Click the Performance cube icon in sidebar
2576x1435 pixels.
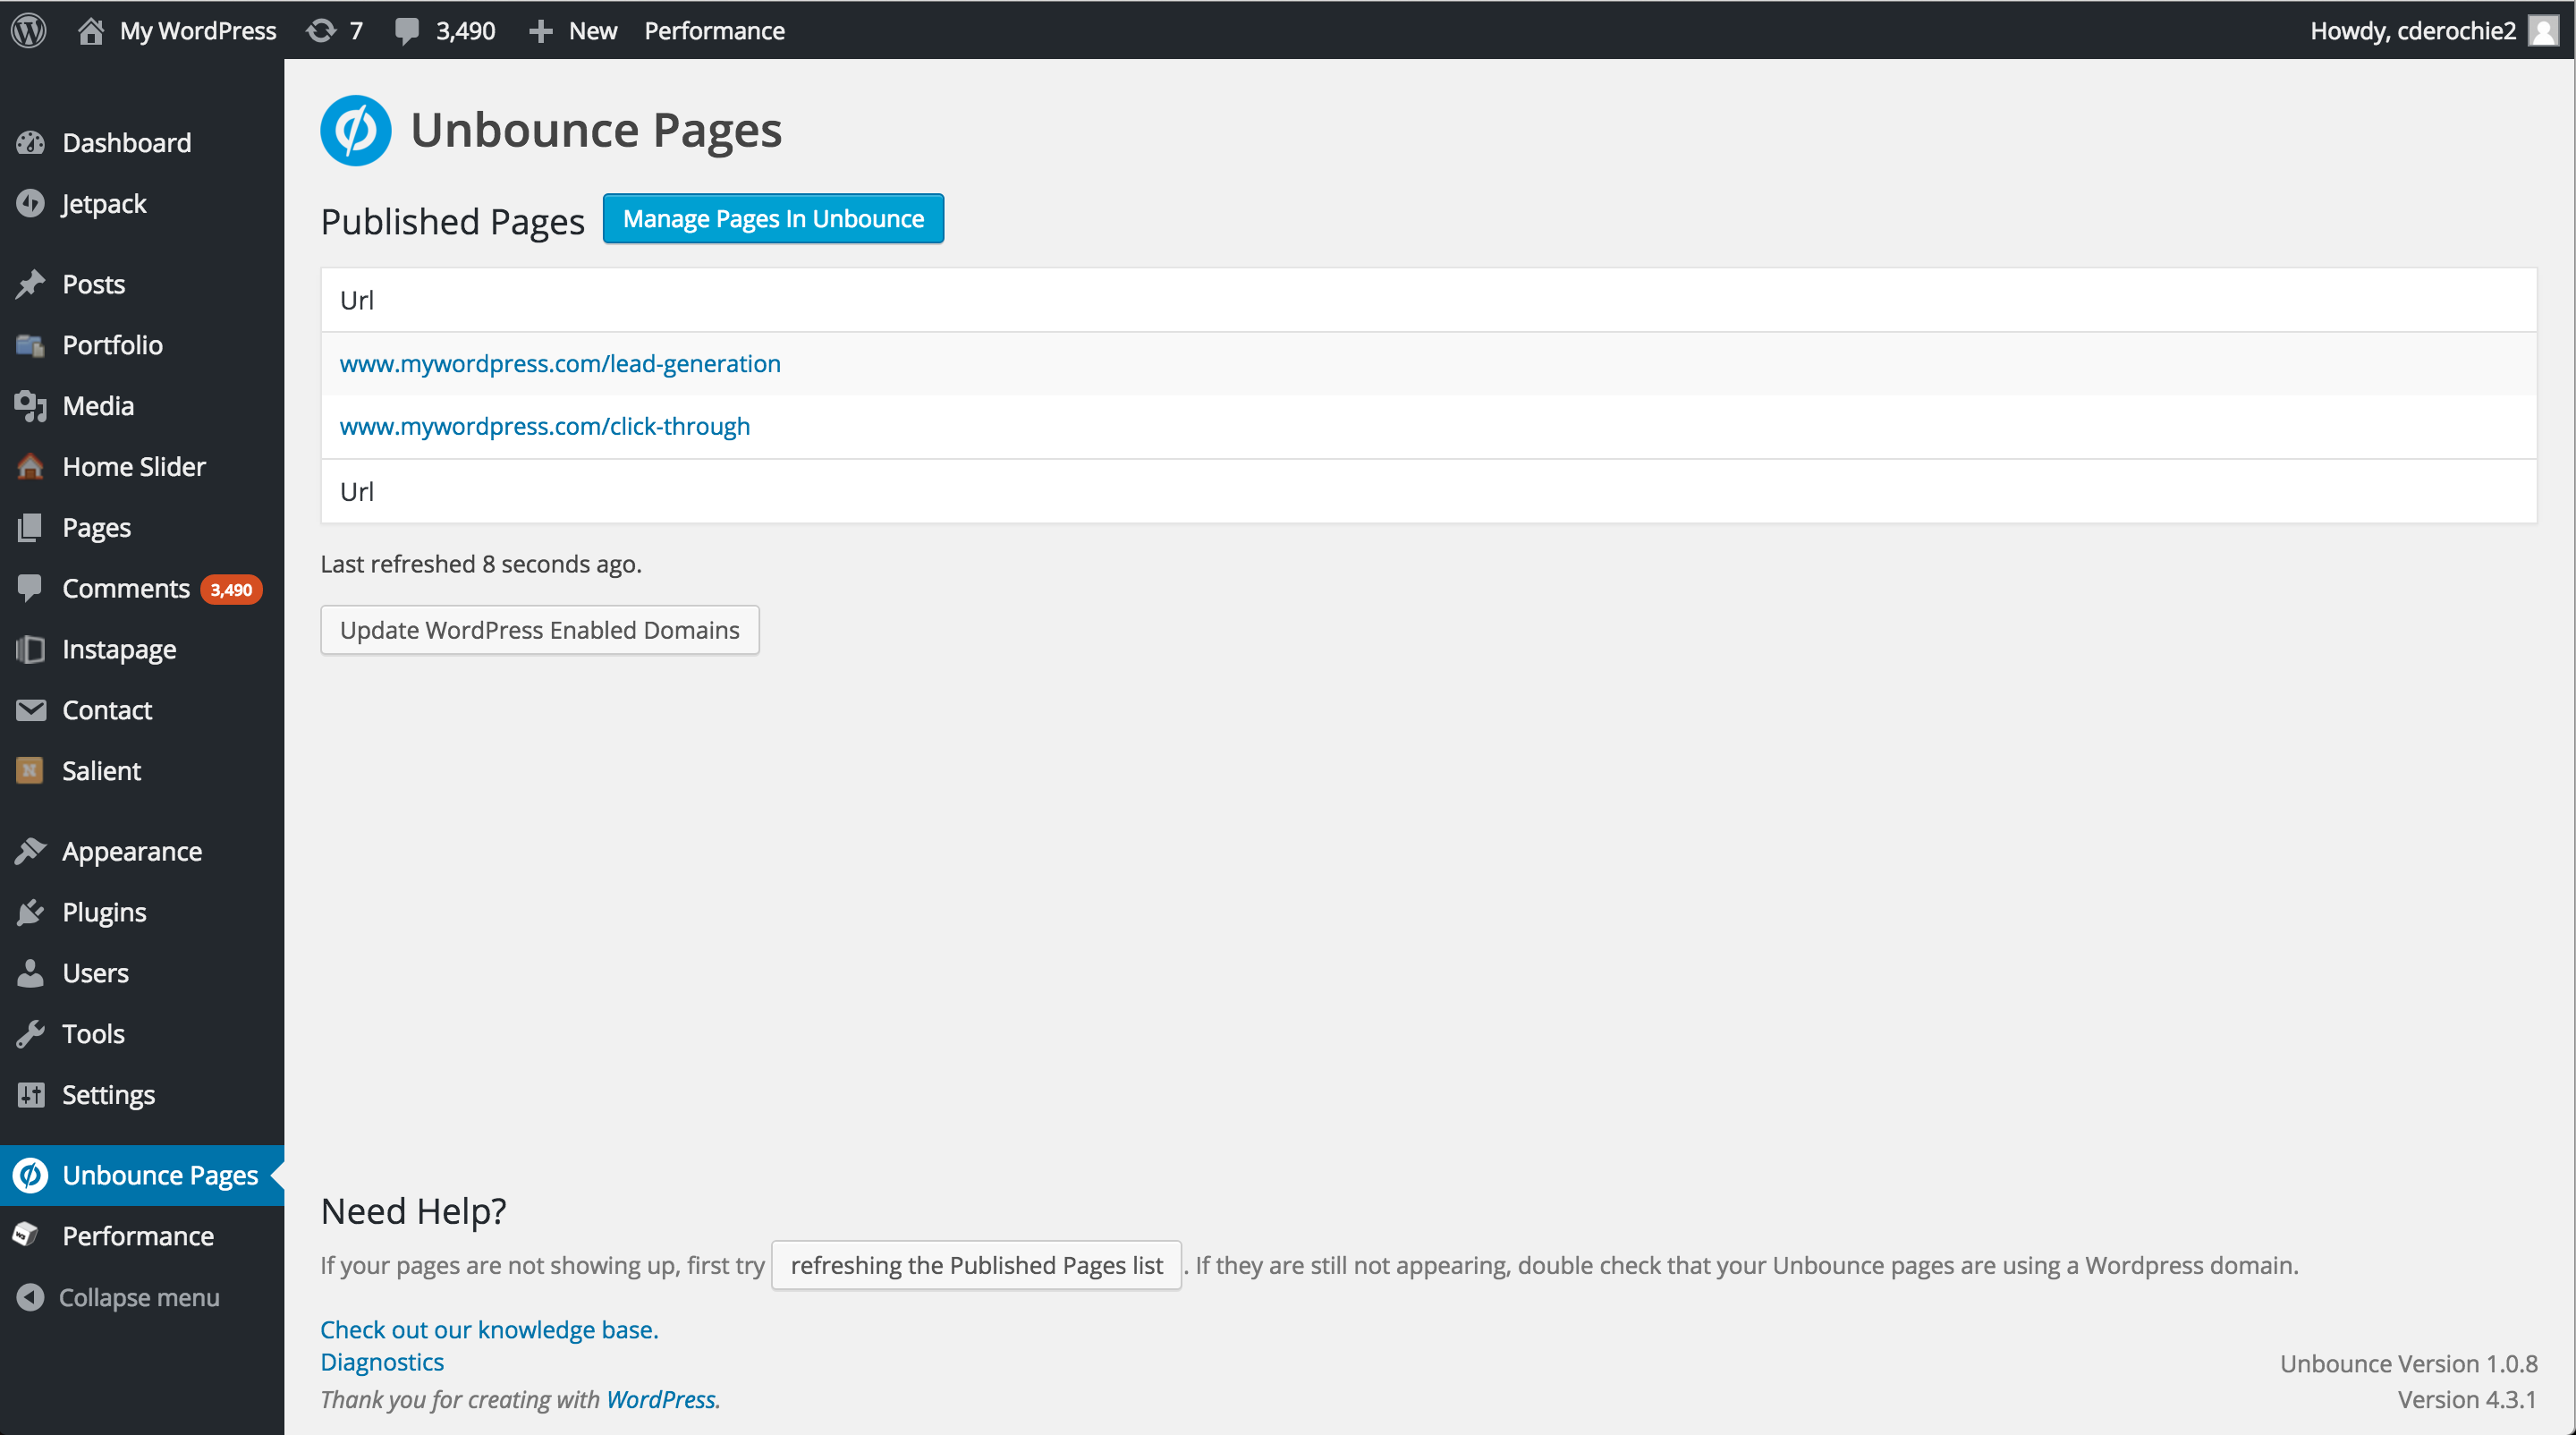point(27,1235)
